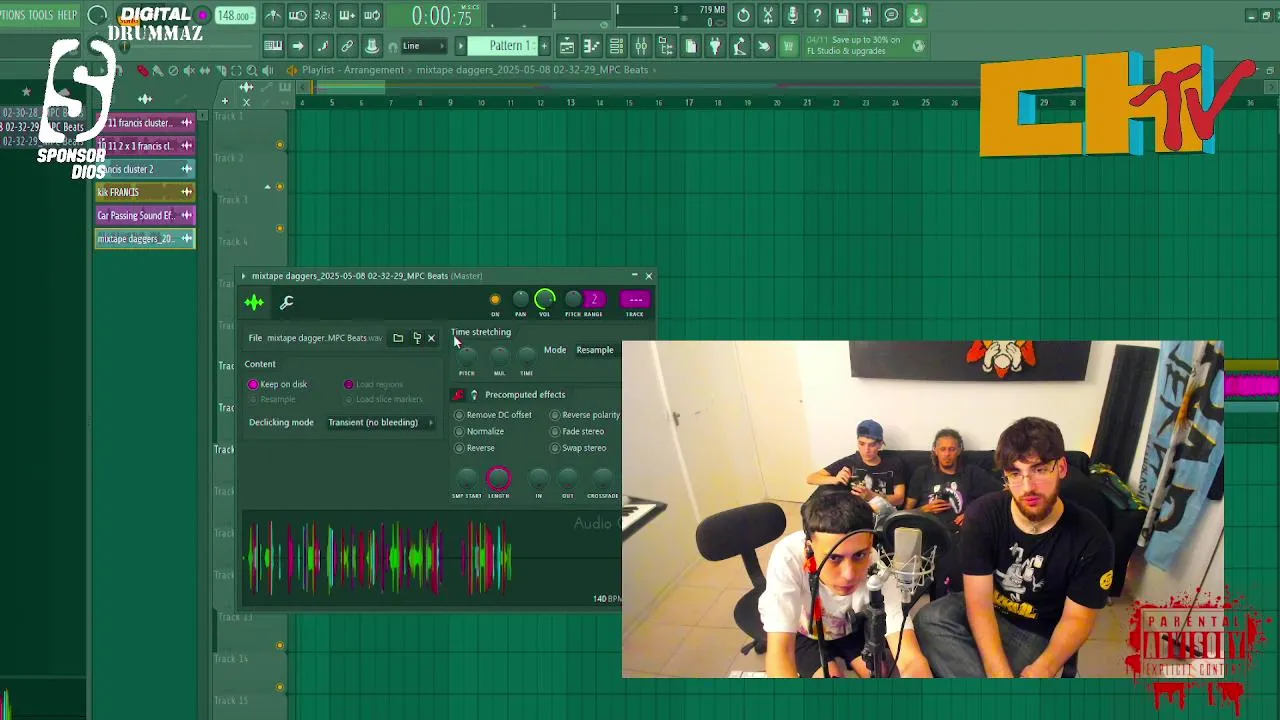The width and height of the screenshot is (1280, 720).
Task: Click the link chain icon in toolbar
Action: point(347,46)
